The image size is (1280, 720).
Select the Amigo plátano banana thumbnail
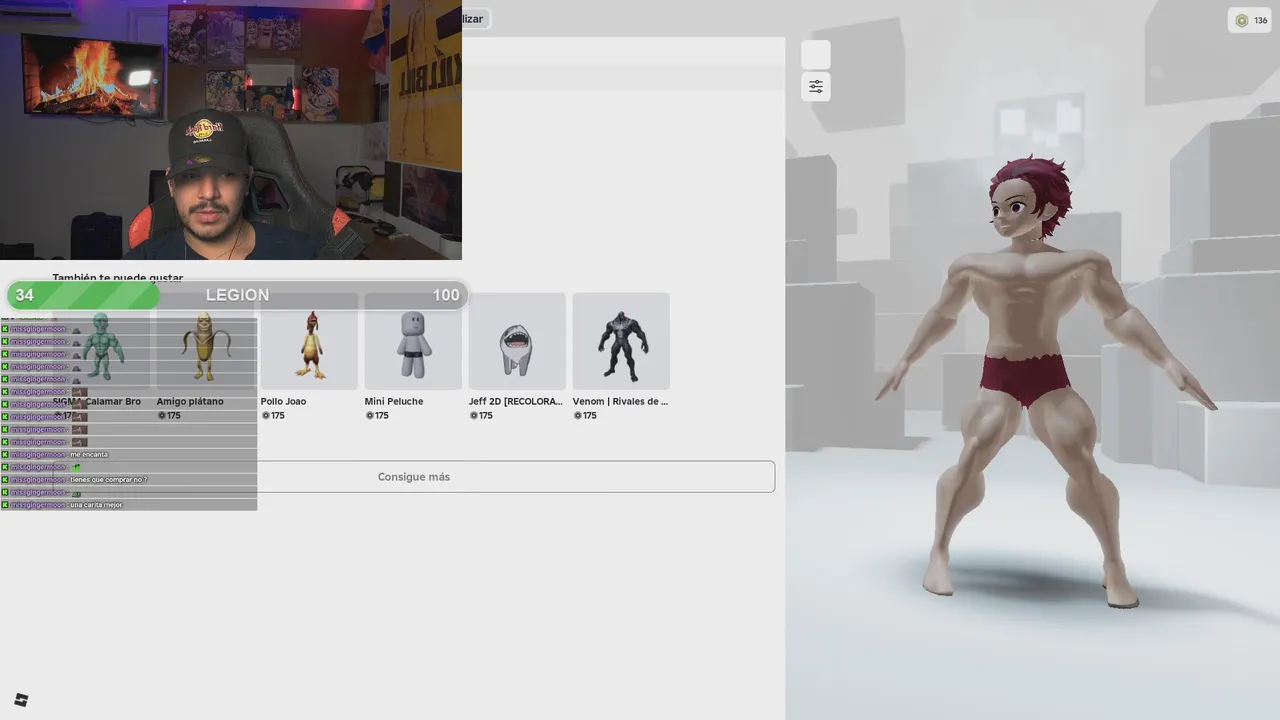coord(205,341)
